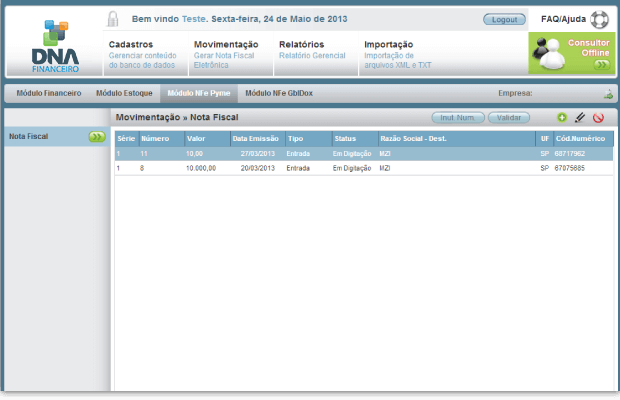Open the Importação menu
The width and height of the screenshot is (620, 400).
click(389, 45)
